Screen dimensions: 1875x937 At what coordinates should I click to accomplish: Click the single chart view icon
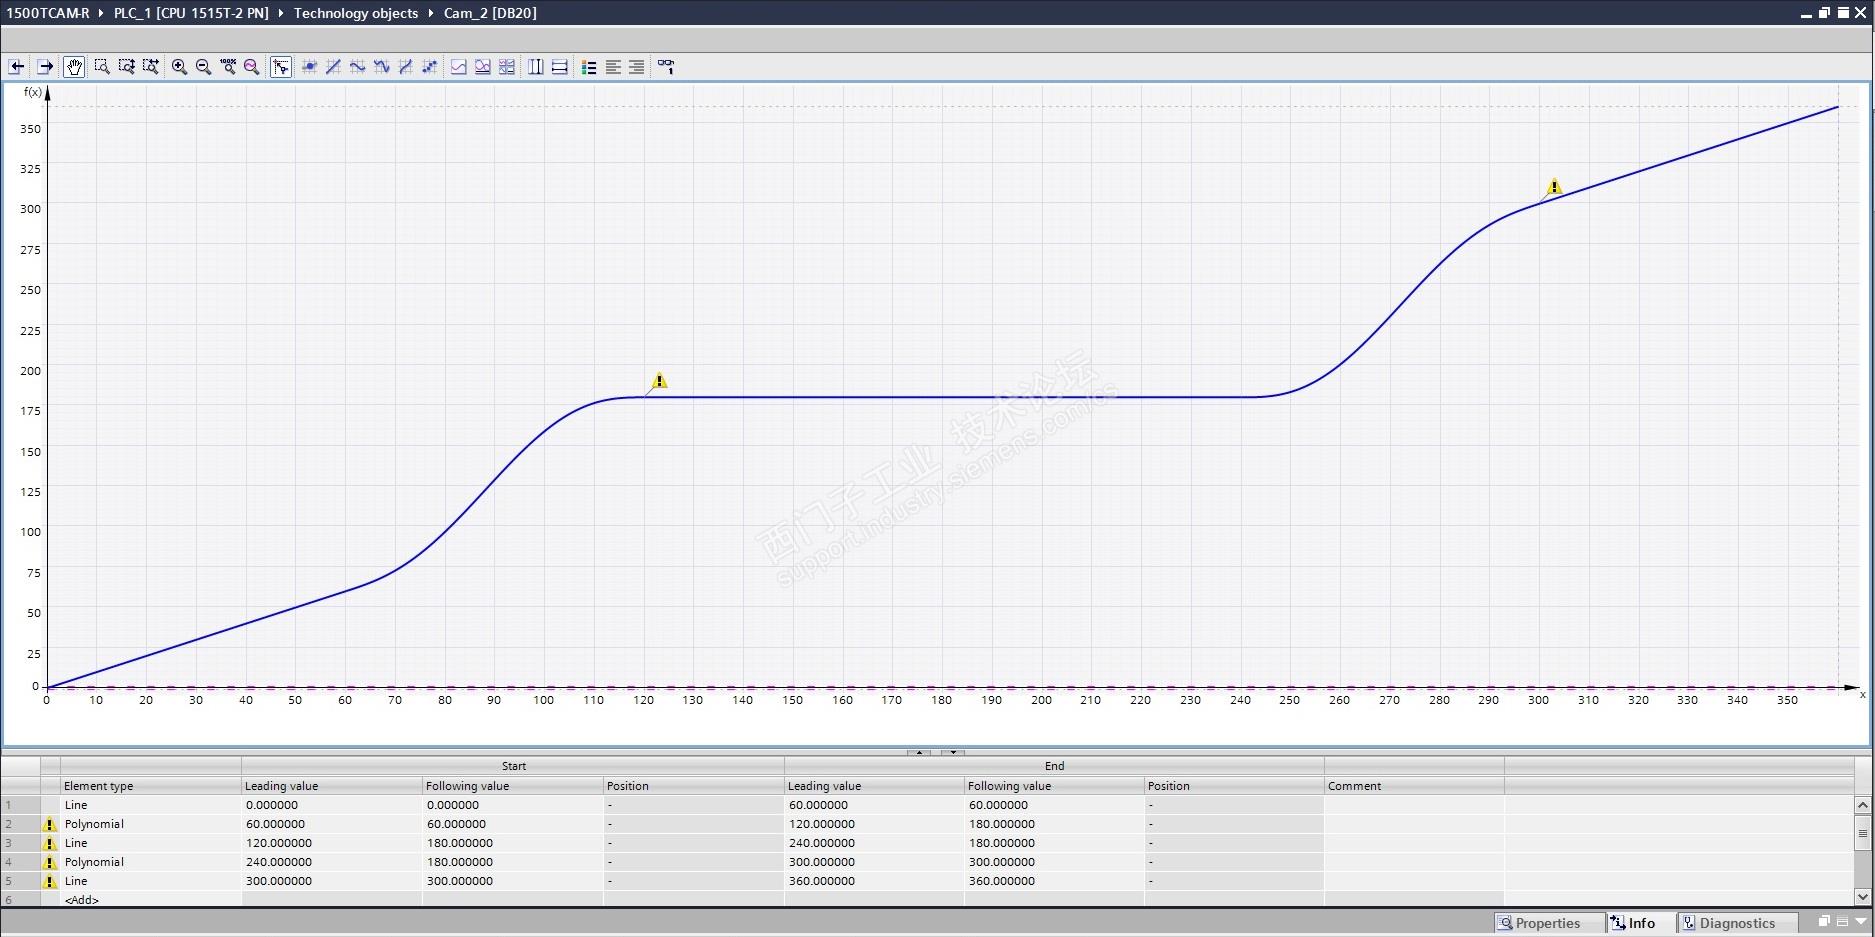(459, 67)
